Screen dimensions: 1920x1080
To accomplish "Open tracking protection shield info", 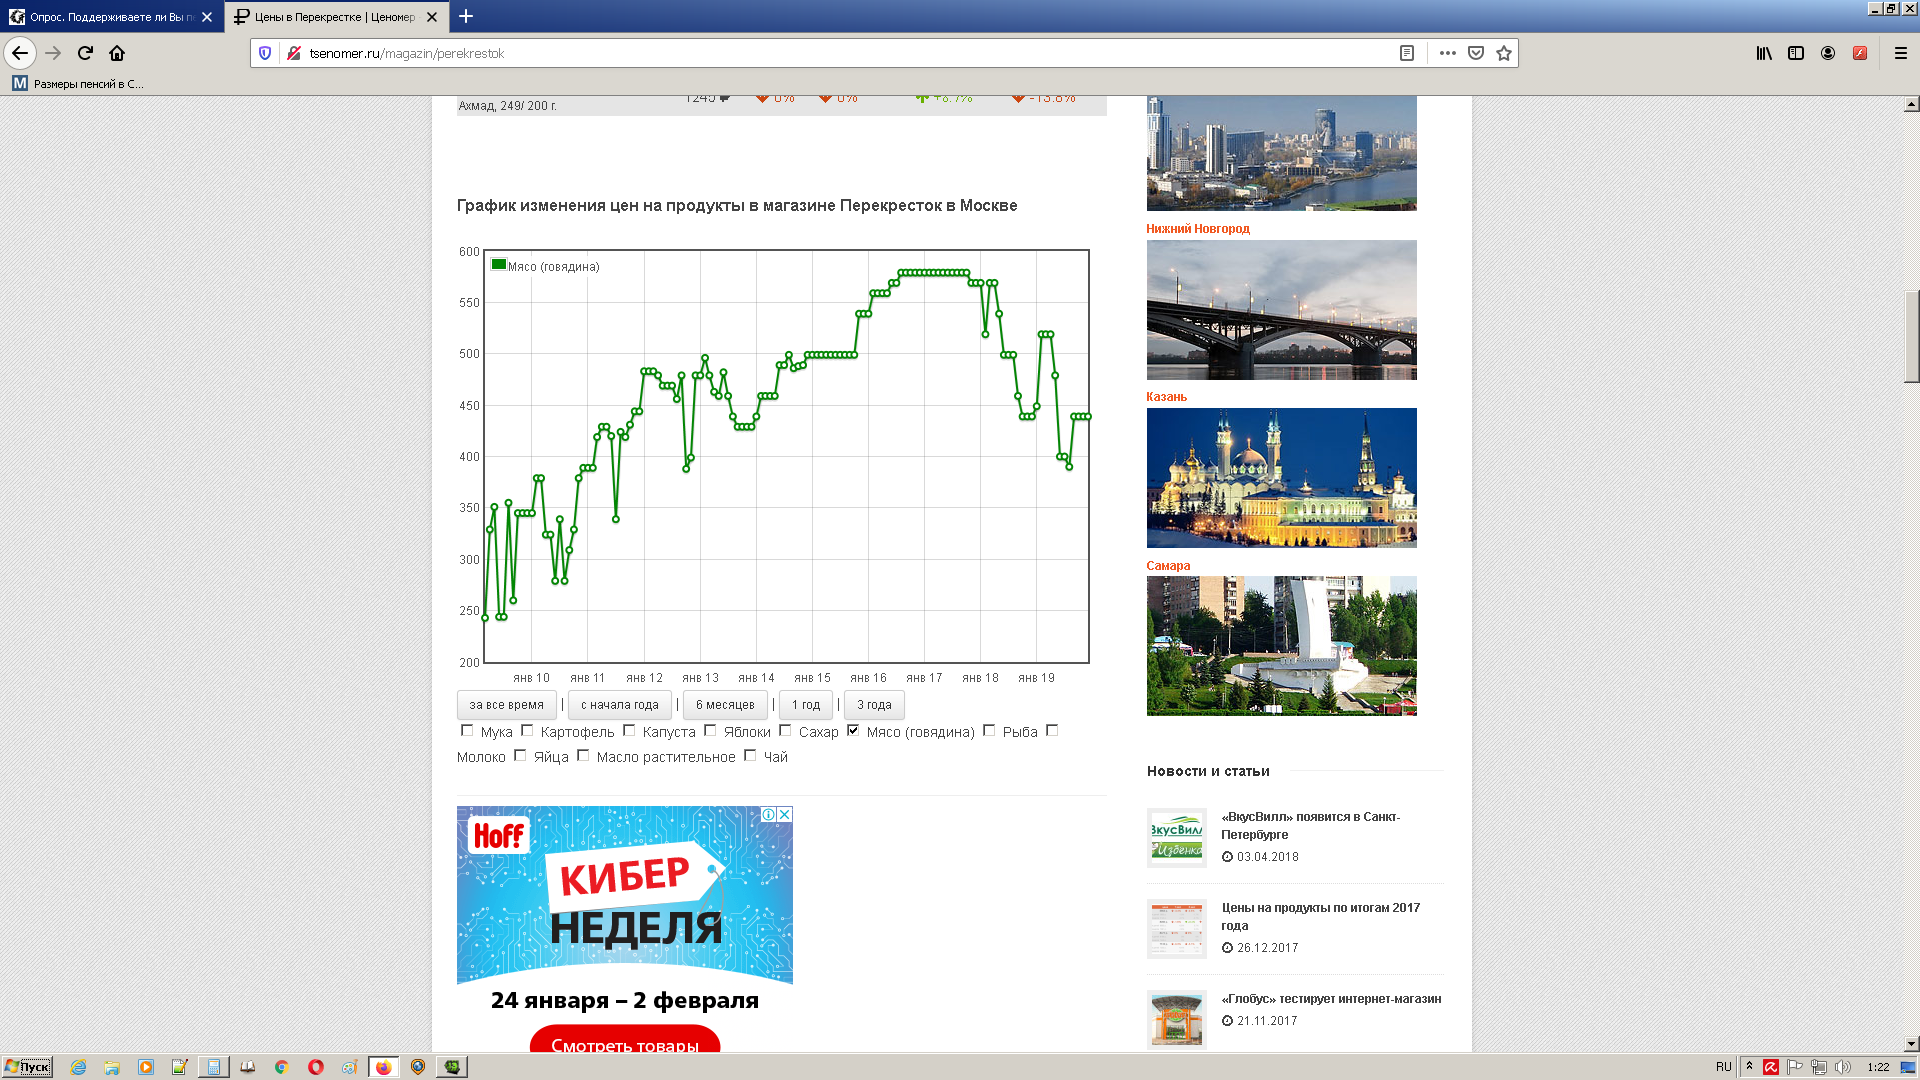I will click(265, 53).
